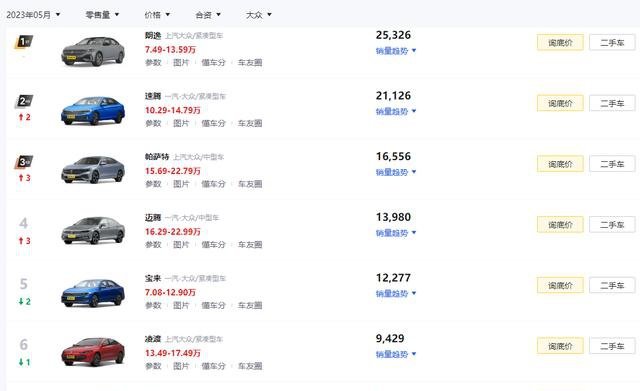Click 询底价 button for 速腾
Image resolution: width=640 pixels, height=391 pixels.
560,103
